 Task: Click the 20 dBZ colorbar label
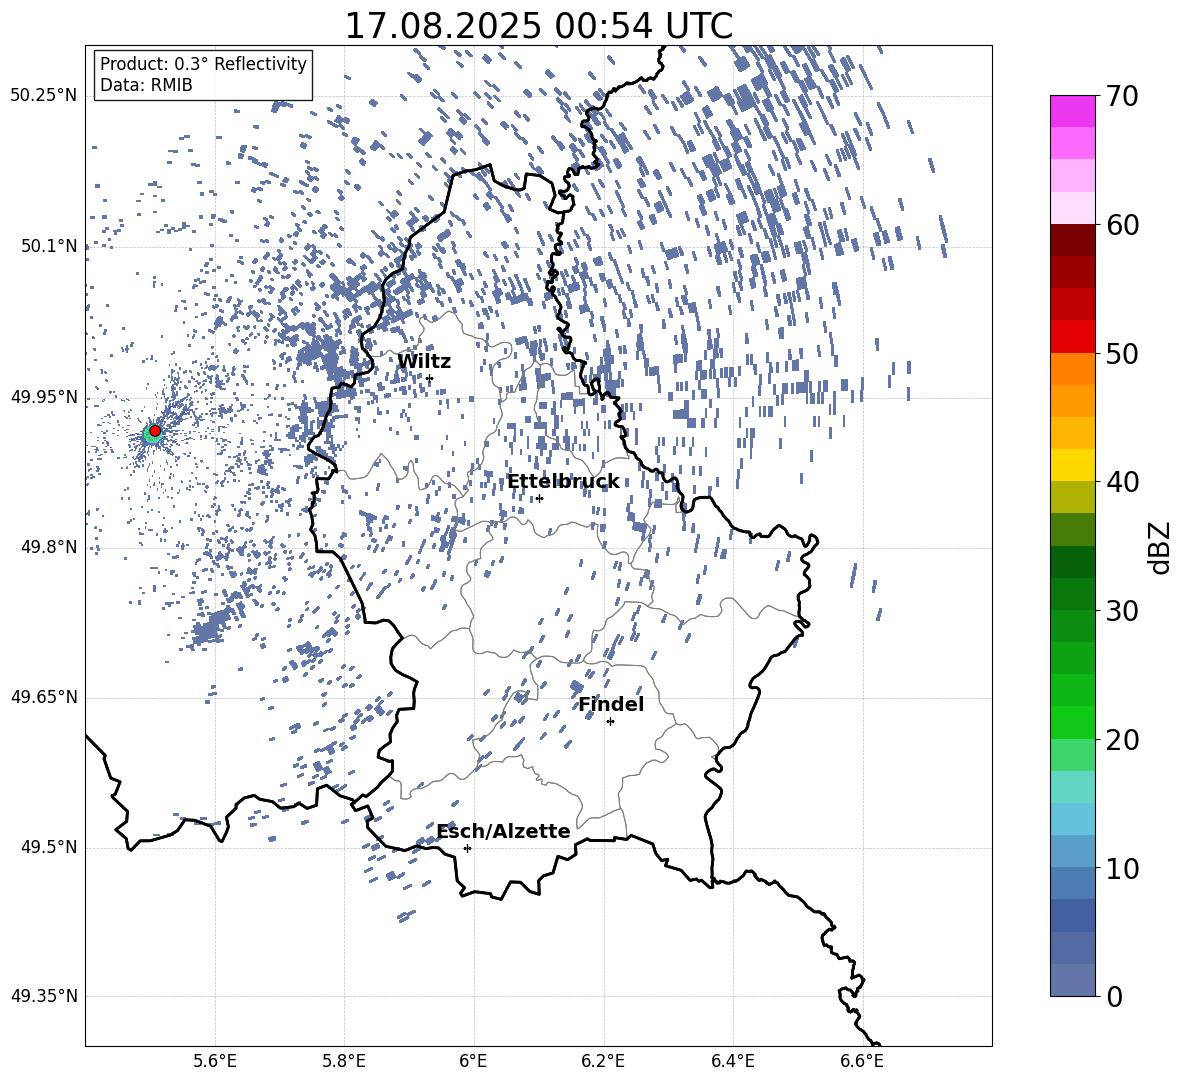pos(1122,740)
